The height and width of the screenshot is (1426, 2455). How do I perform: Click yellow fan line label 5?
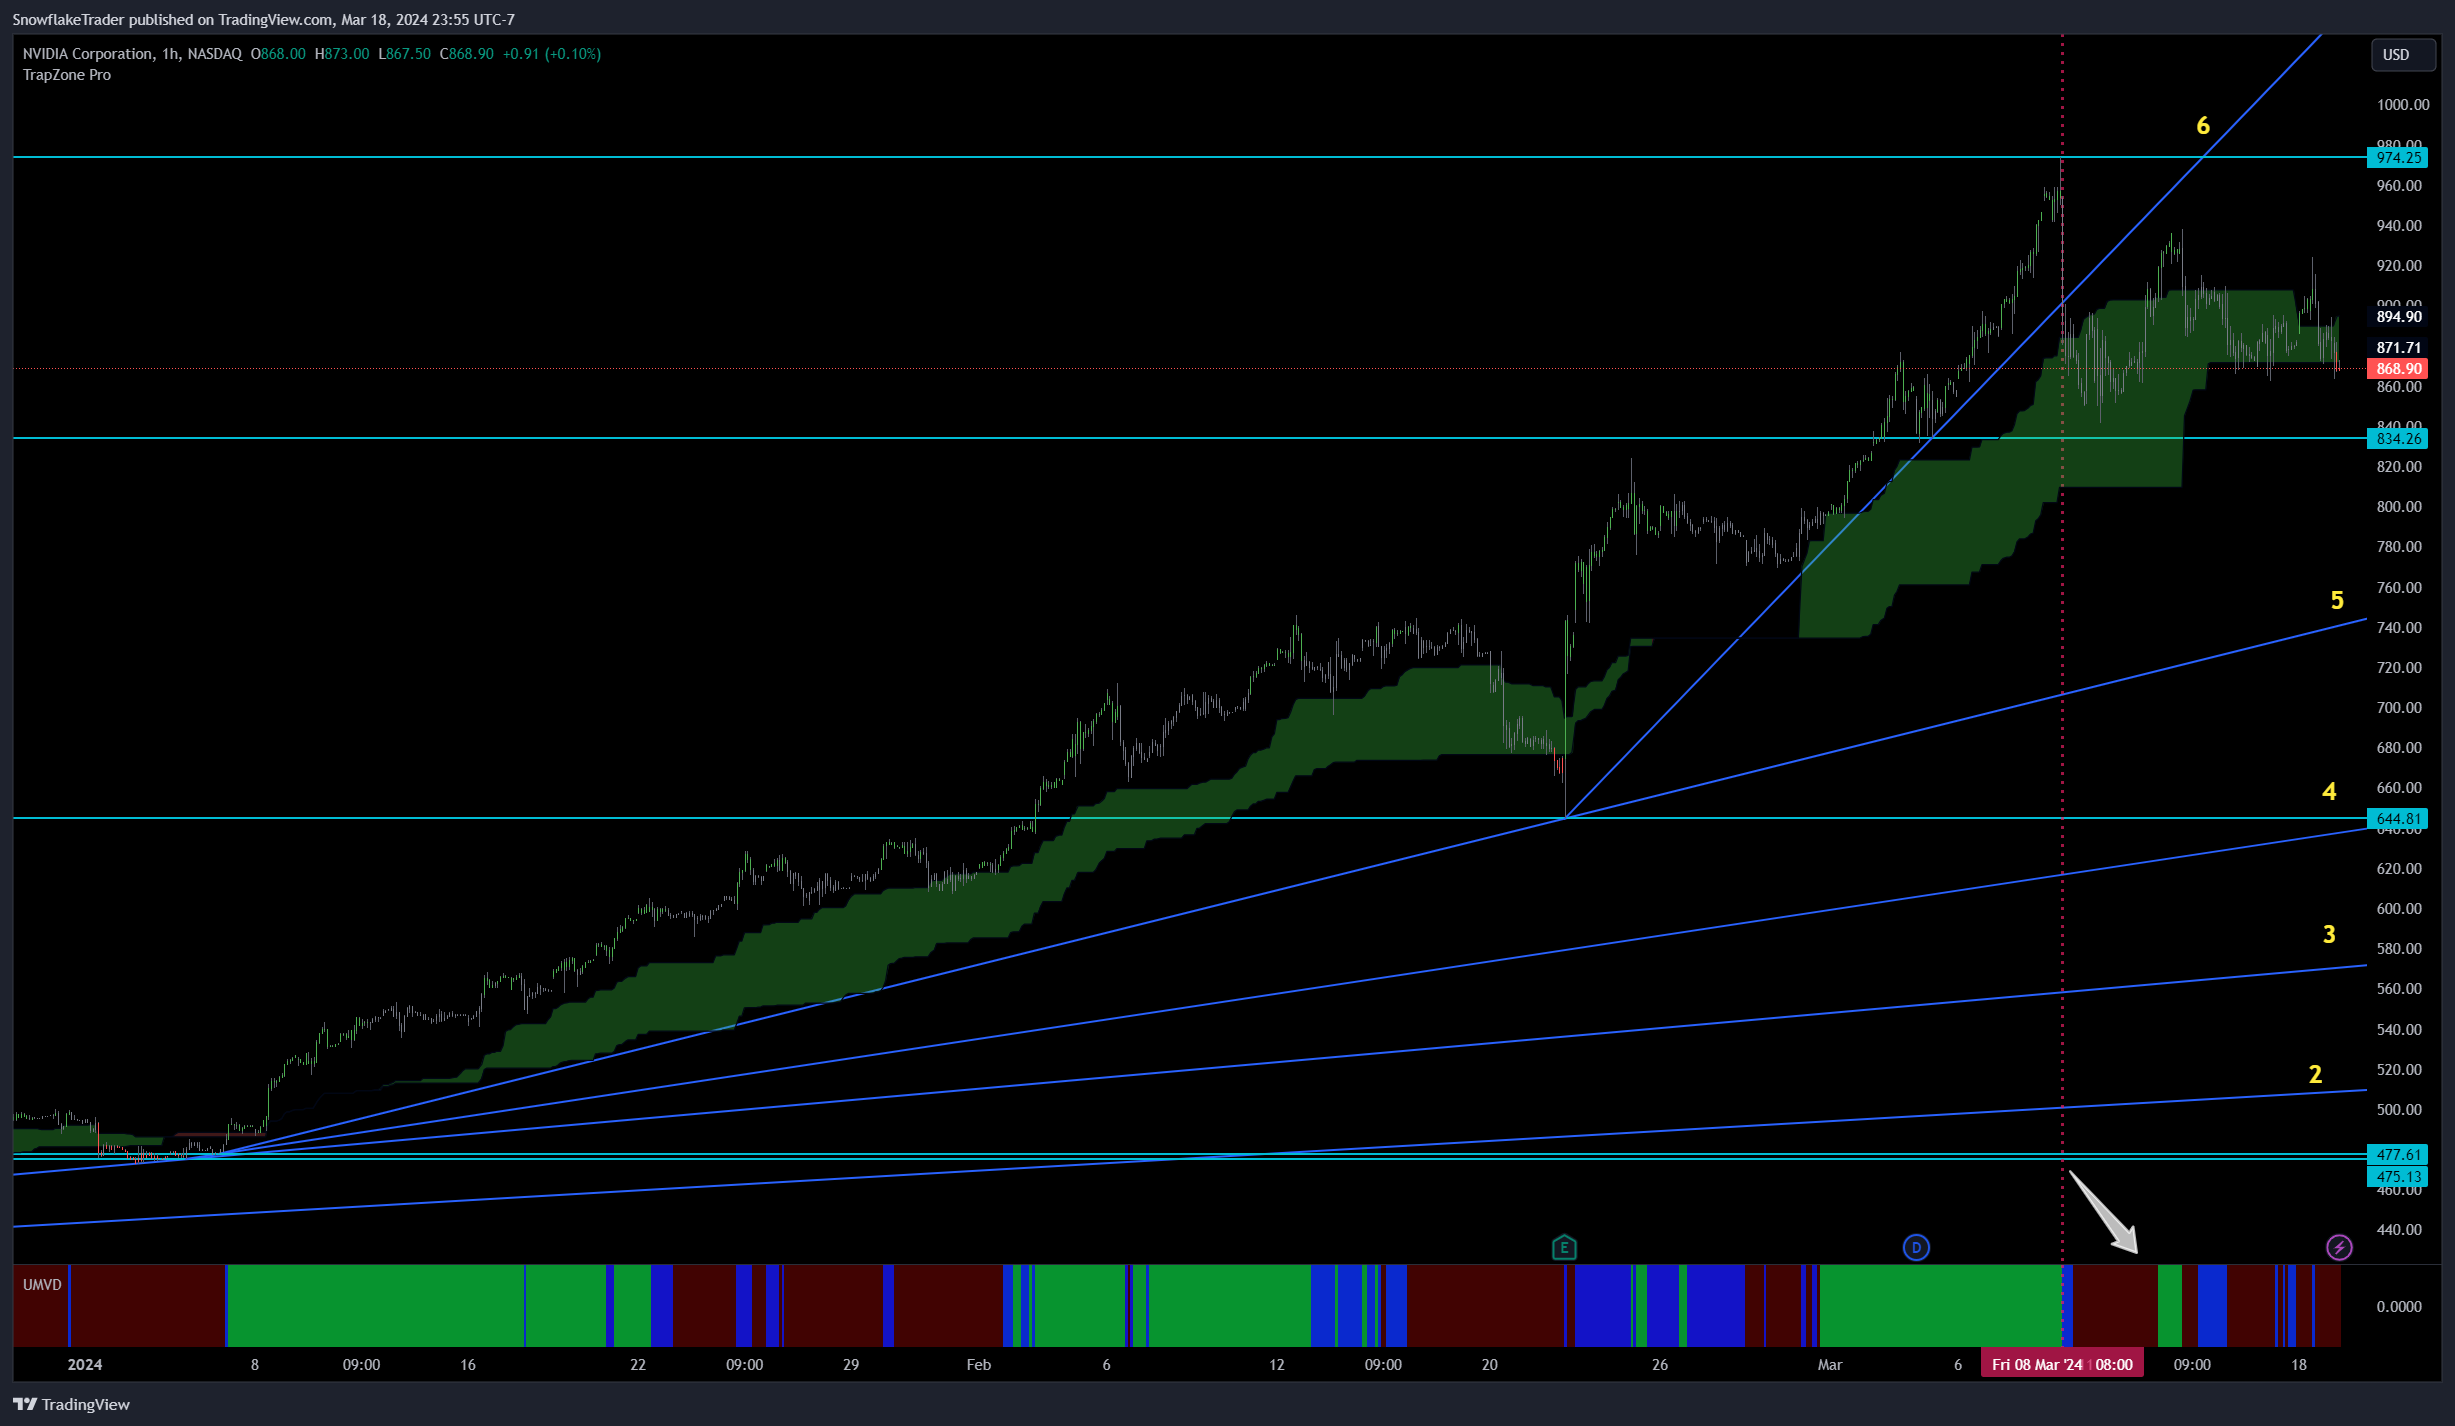(x=2337, y=600)
